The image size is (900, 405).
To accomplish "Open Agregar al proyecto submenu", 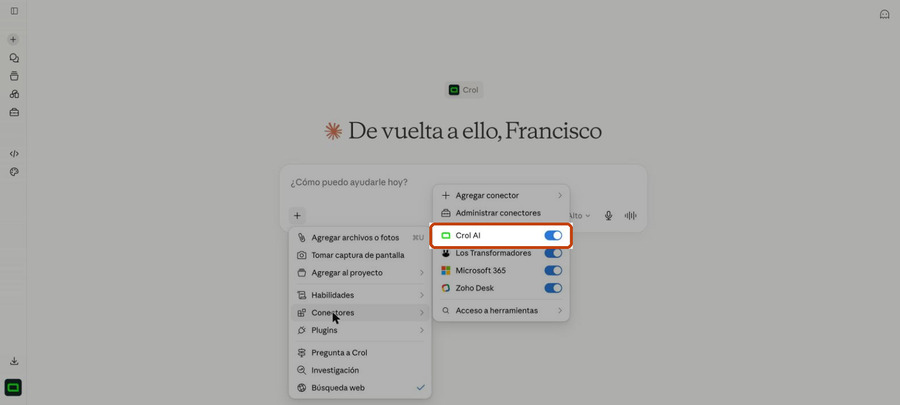I will coord(360,272).
